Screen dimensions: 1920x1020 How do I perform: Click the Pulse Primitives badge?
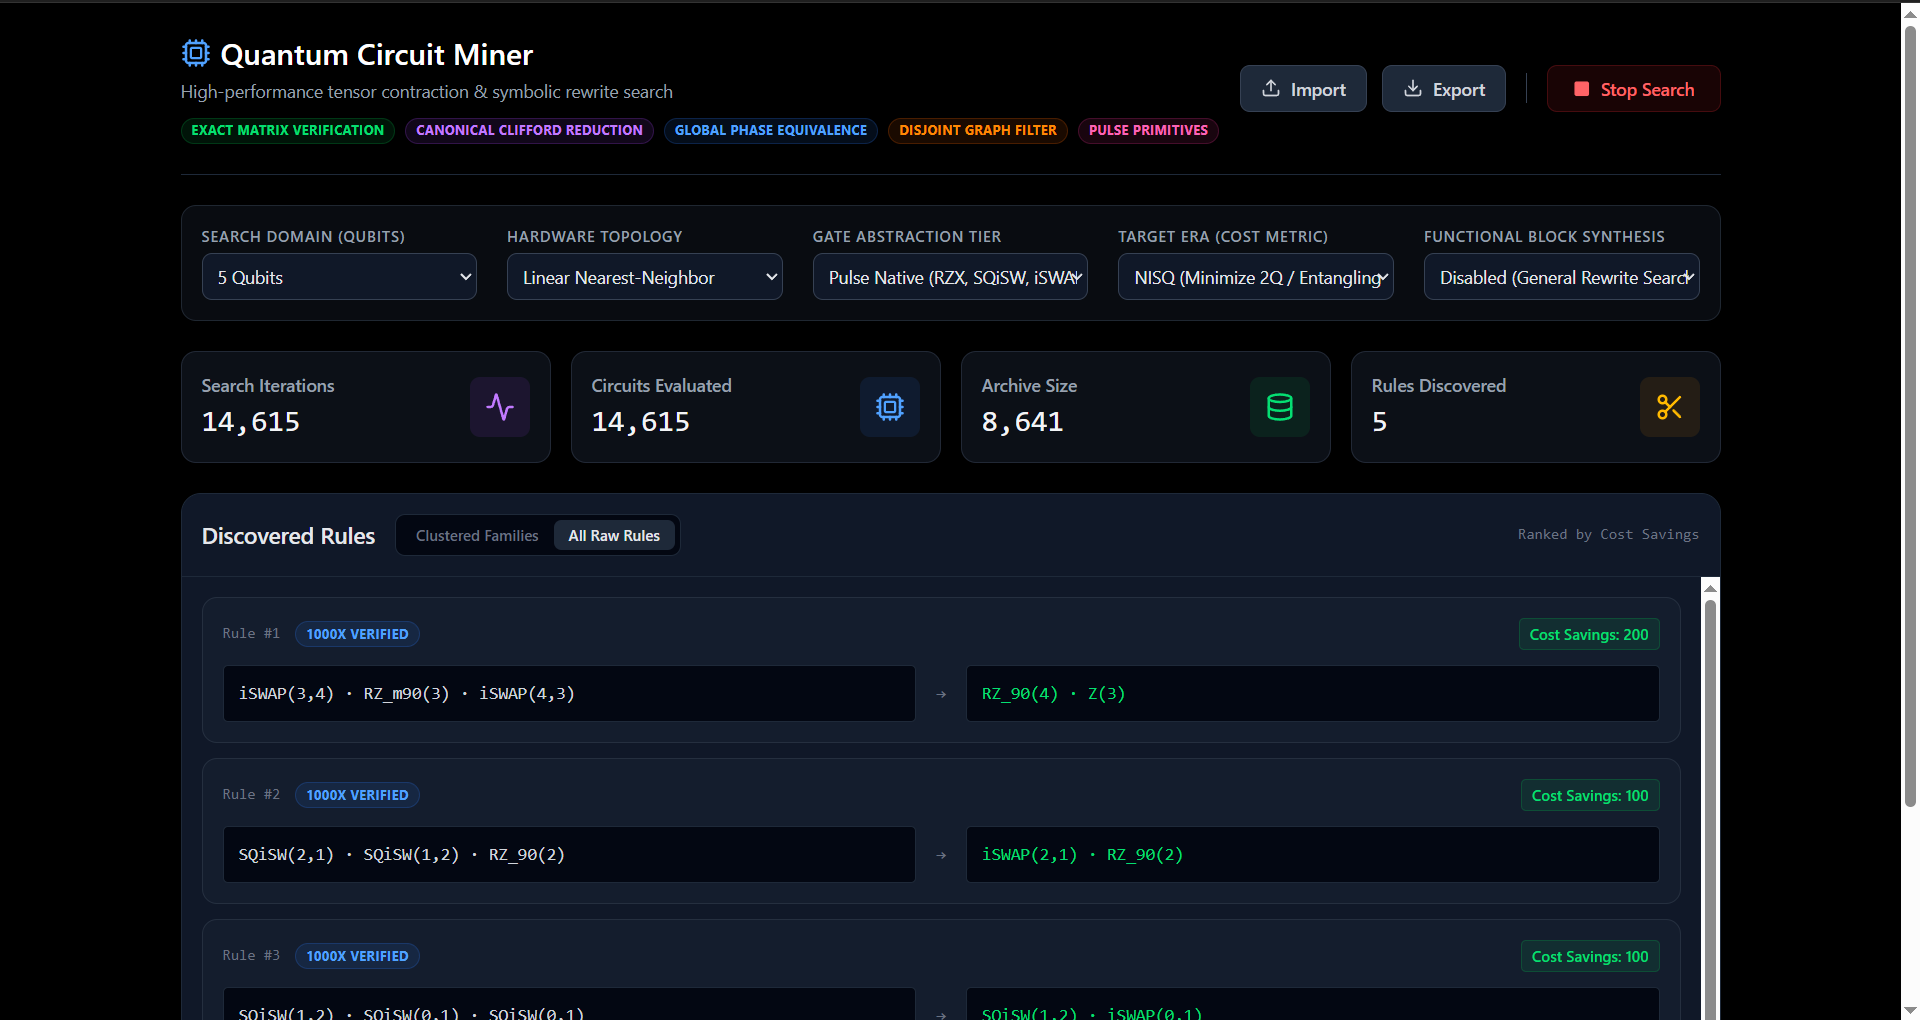tap(1148, 130)
